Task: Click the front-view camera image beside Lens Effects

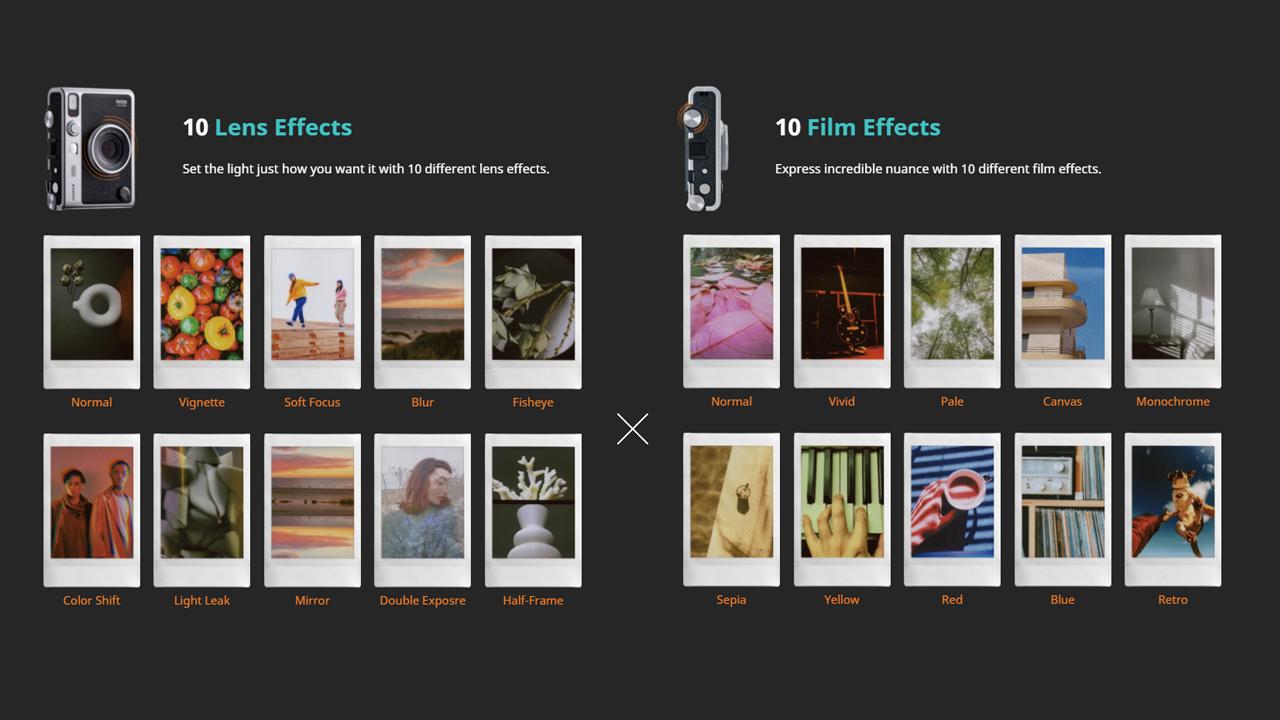Action: 90,148
